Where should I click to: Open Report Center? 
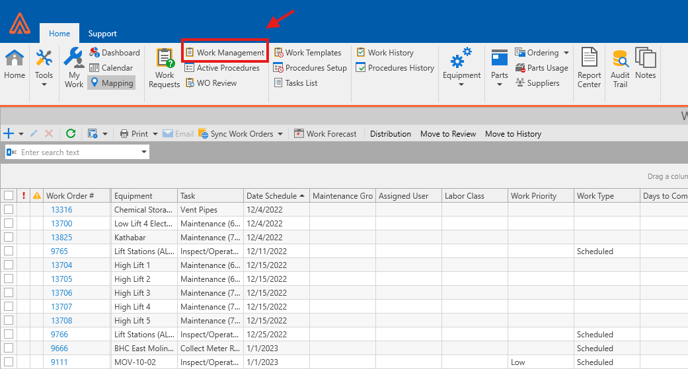click(x=589, y=68)
